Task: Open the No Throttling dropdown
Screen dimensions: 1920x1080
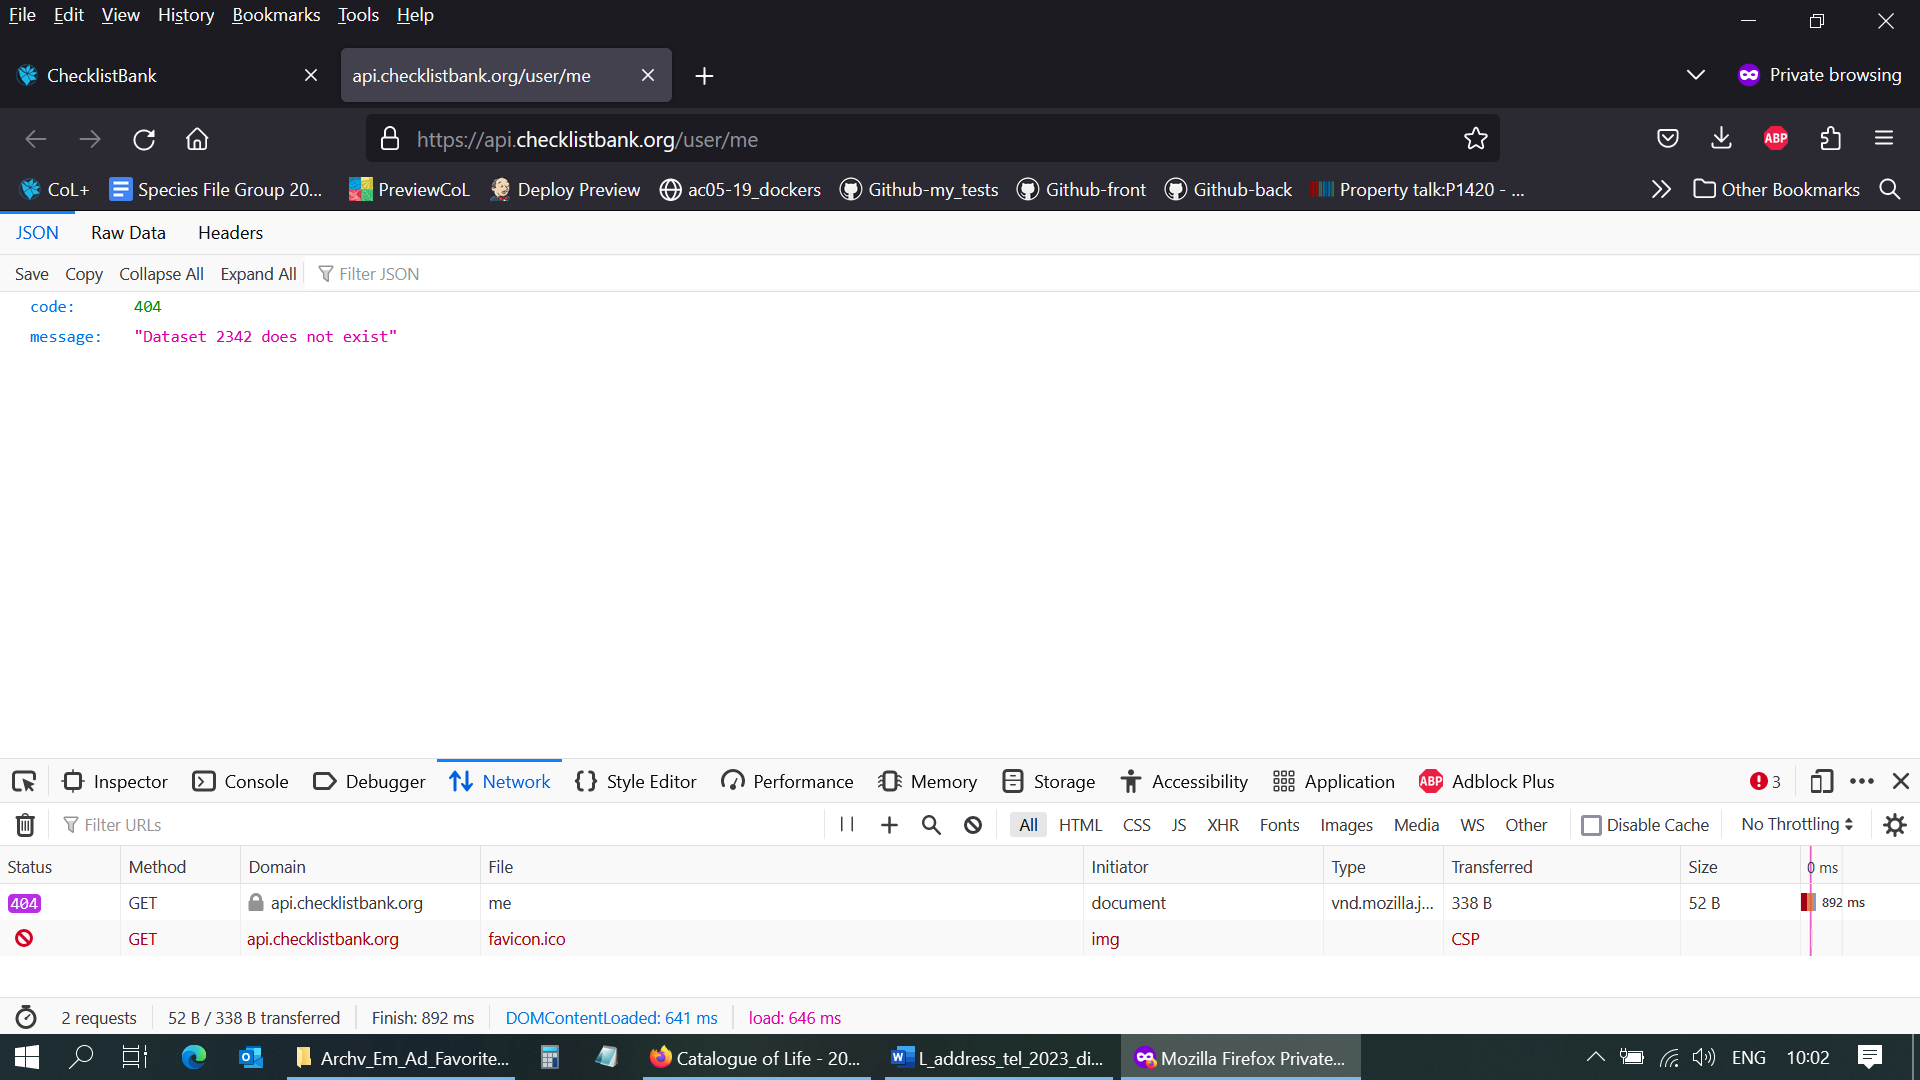Action: [x=1796, y=824]
